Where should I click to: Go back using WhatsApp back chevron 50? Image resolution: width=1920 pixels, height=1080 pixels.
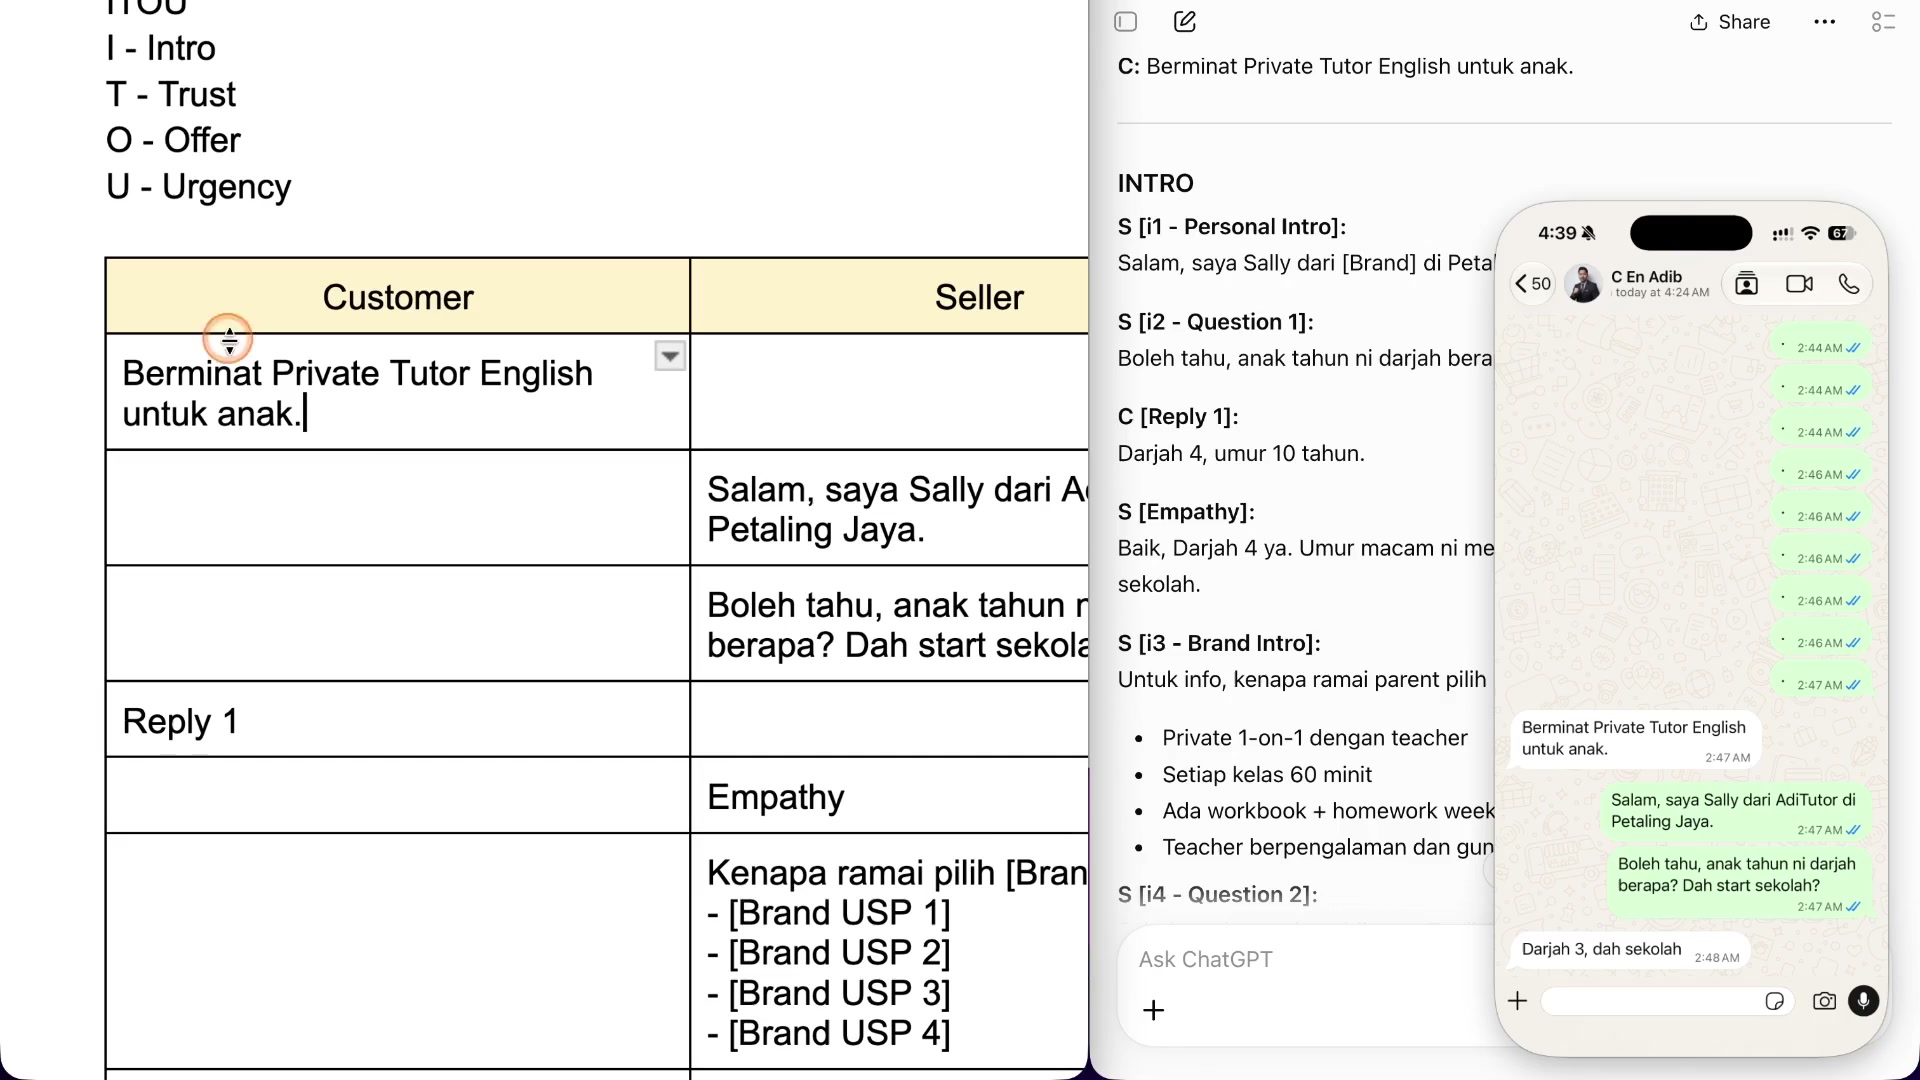pos(1533,284)
